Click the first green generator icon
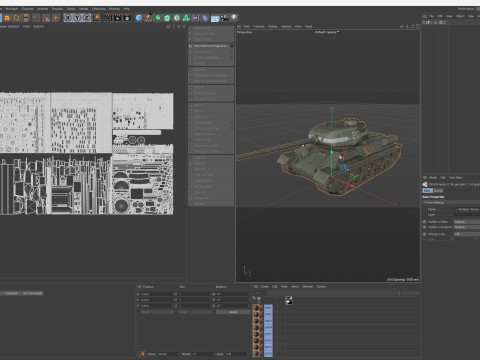 (158, 18)
